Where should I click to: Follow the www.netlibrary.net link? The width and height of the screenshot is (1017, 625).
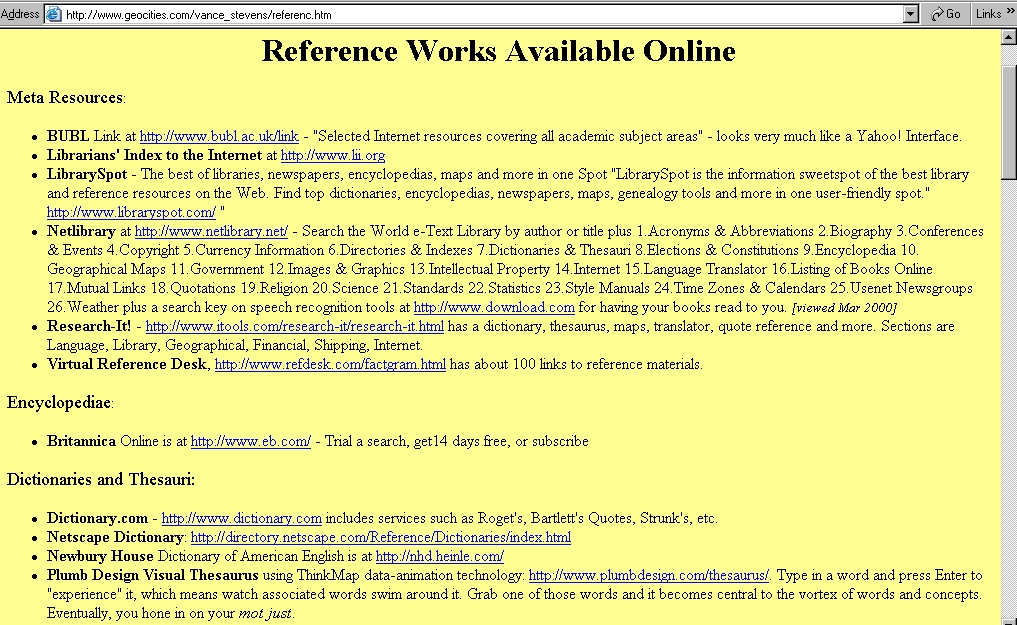[x=211, y=232]
